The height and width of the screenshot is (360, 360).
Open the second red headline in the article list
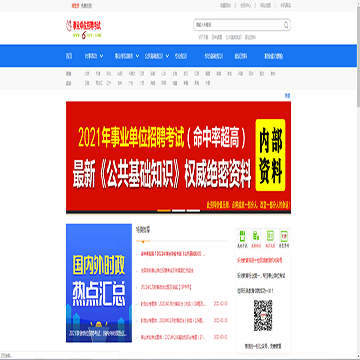click(x=167, y=270)
